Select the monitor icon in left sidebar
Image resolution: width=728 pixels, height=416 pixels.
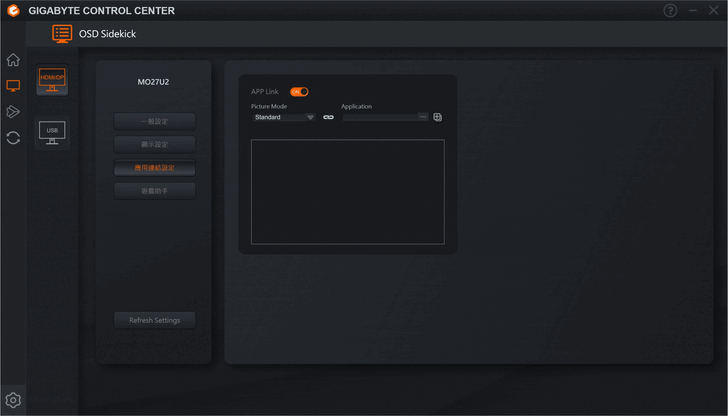click(13, 86)
